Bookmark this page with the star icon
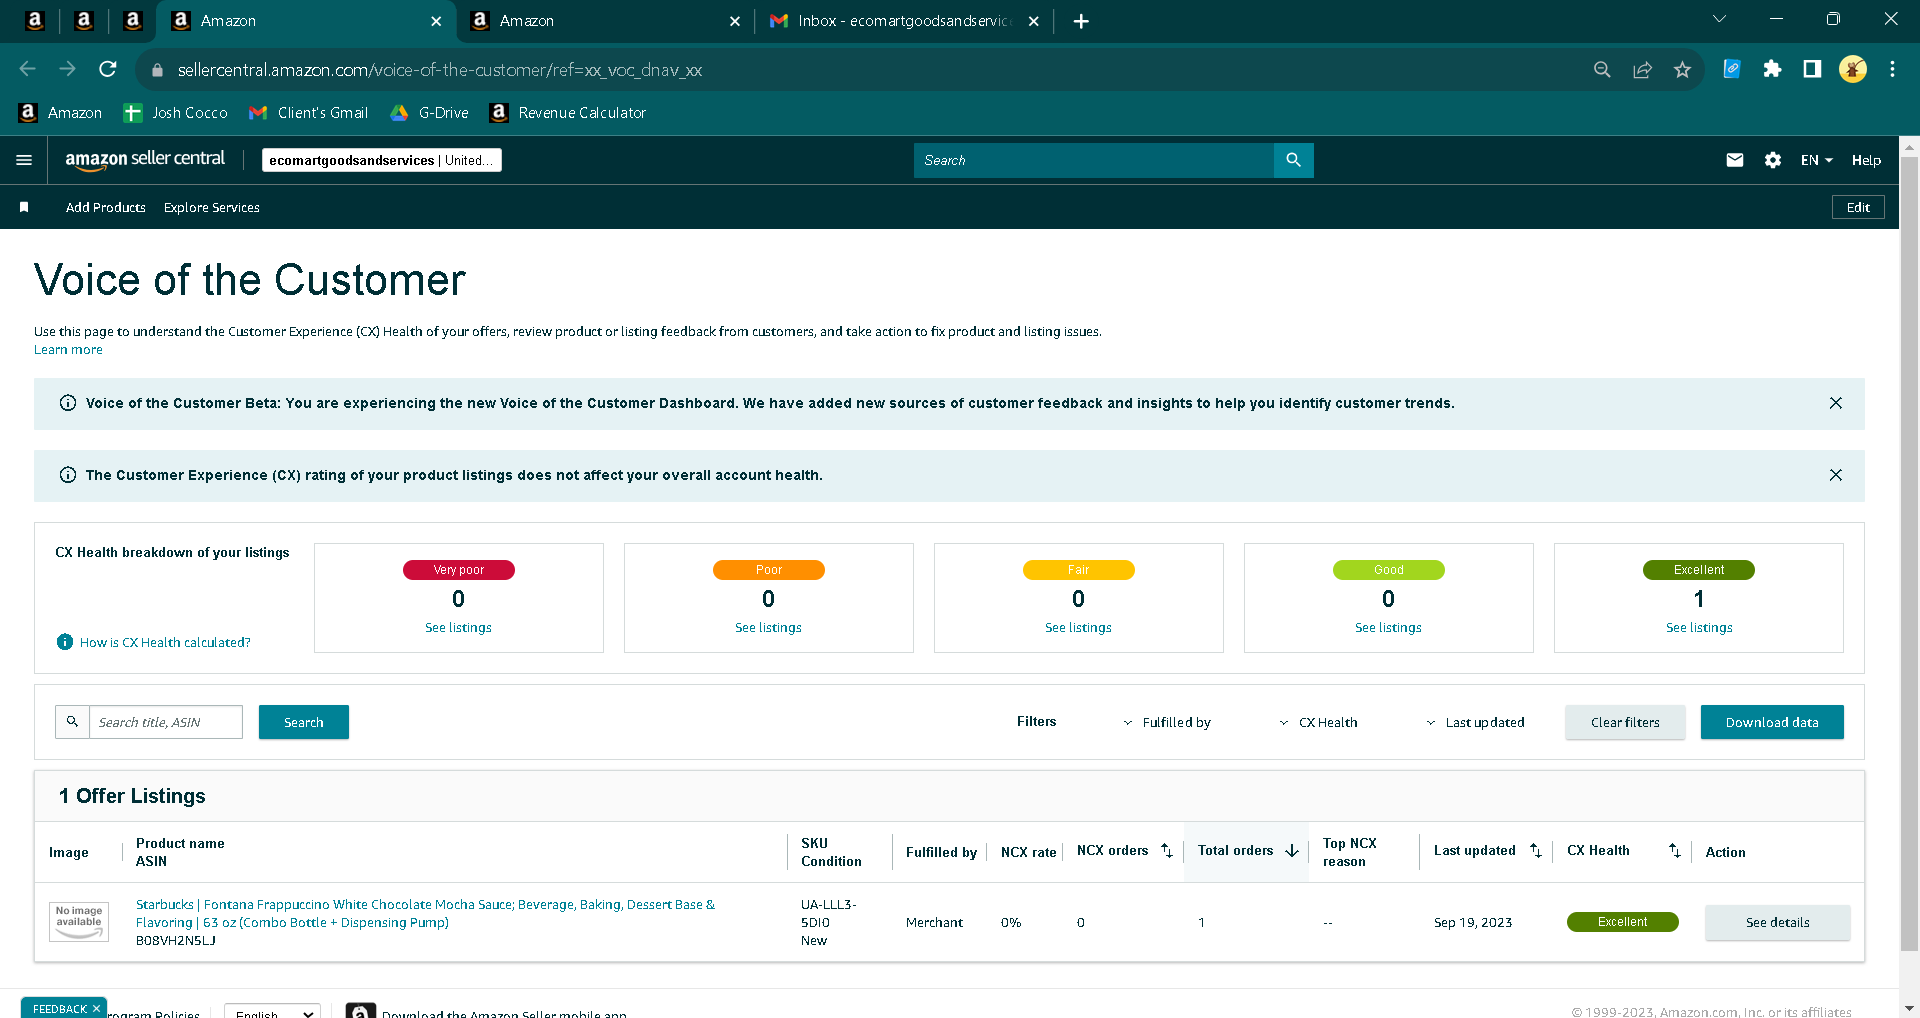Image resolution: width=1920 pixels, height=1018 pixels. tap(1682, 69)
